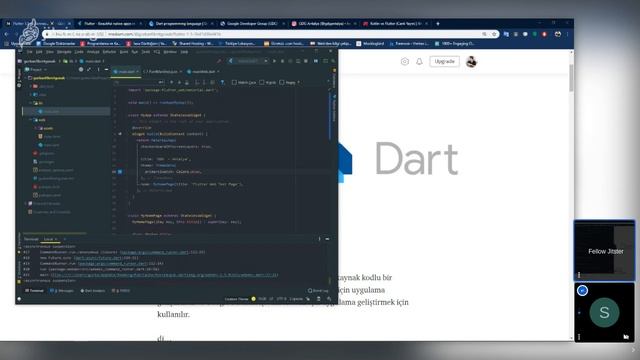Click the Build hammer icon in the IDE toolbar
Screen dimensions: 640x360
tap(219, 61)
